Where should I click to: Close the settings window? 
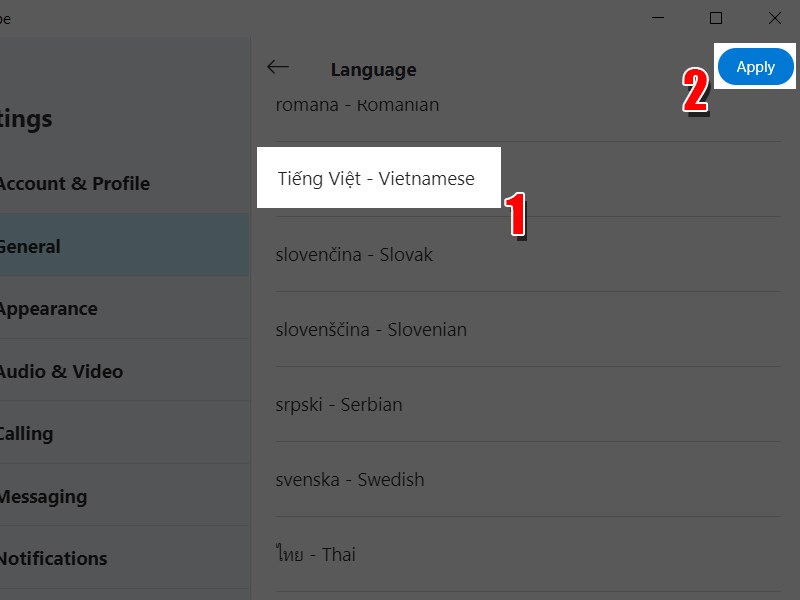pyautogui.click(x=774, y=18)
